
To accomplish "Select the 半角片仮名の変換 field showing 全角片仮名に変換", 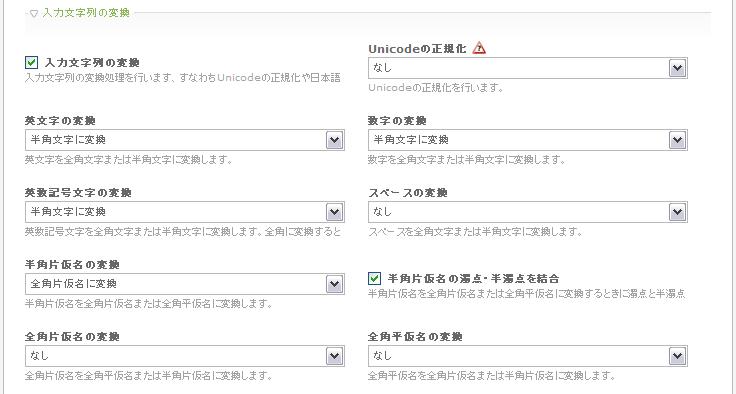I will [x=185, y=284].
